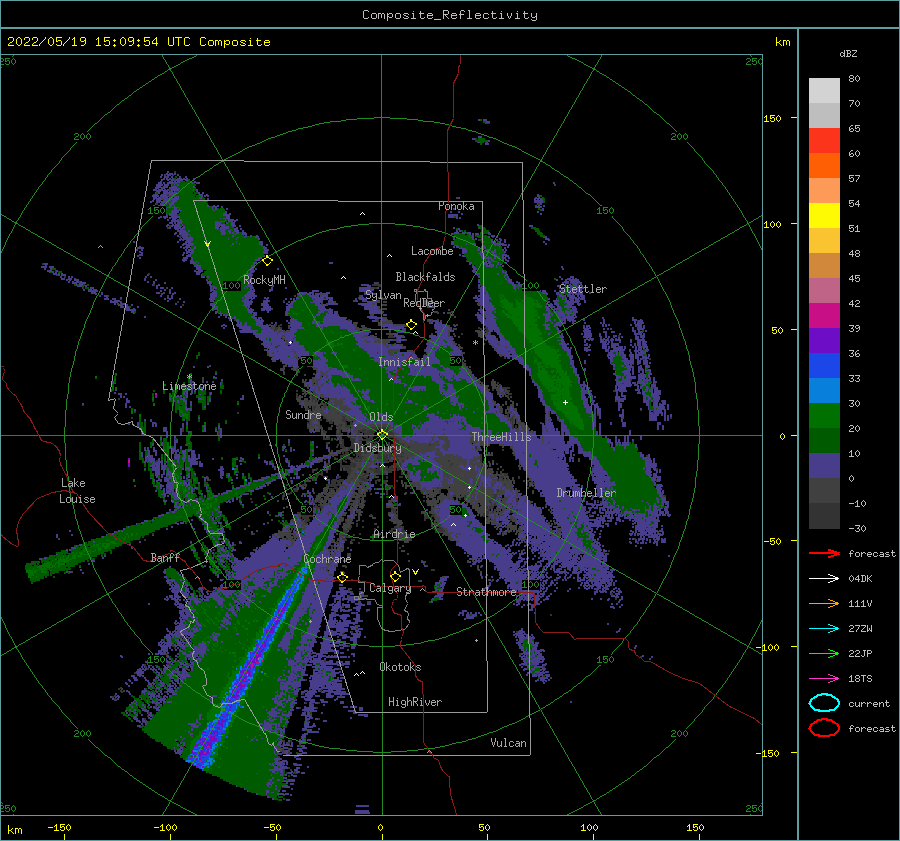Click the 27ZW legend text
900x841 pixels.
point(860,629)
